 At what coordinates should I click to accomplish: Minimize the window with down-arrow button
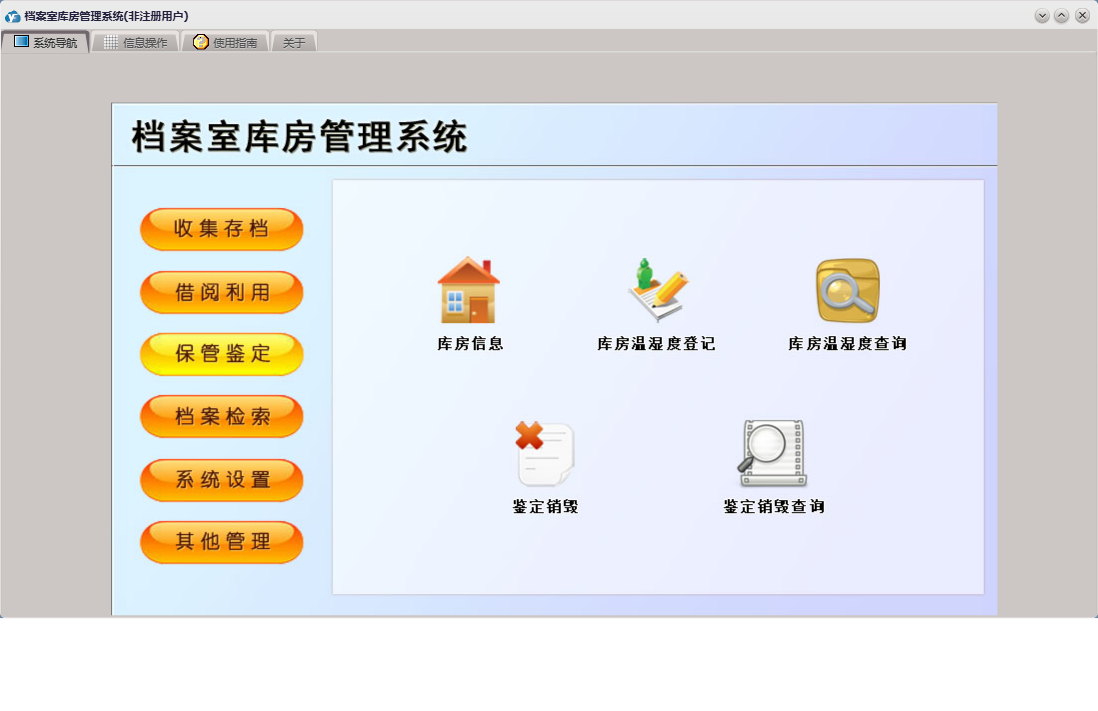point(1042,16)
